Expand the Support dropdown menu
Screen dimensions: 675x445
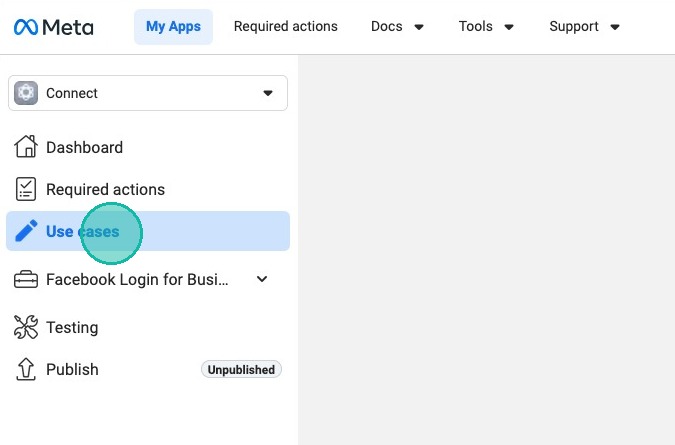click(585, 27)
